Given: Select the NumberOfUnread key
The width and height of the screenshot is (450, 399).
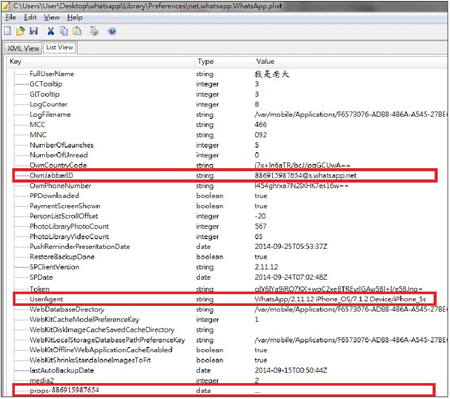Looking at the screenshot, I should click(x=59, y=155).
